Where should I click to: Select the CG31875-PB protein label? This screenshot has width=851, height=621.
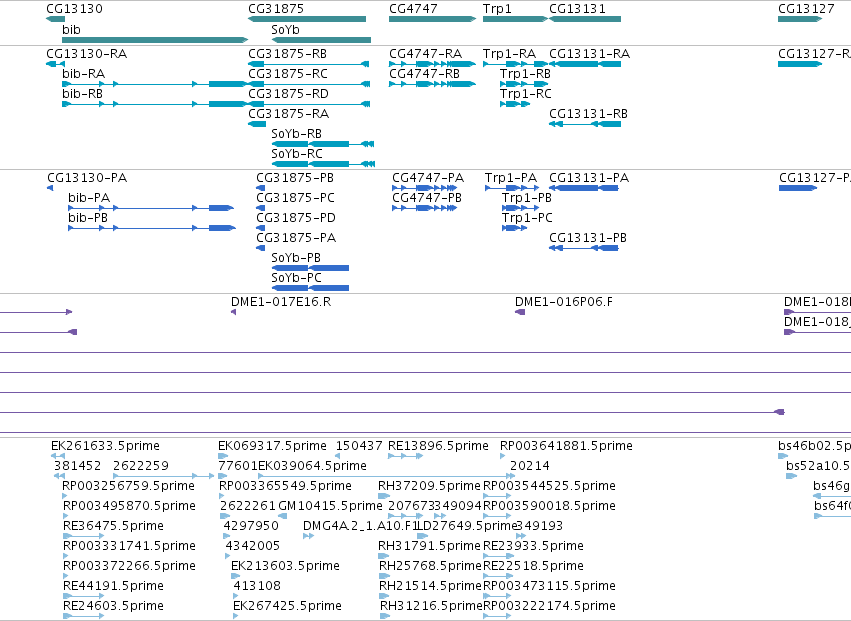(295, 178)
